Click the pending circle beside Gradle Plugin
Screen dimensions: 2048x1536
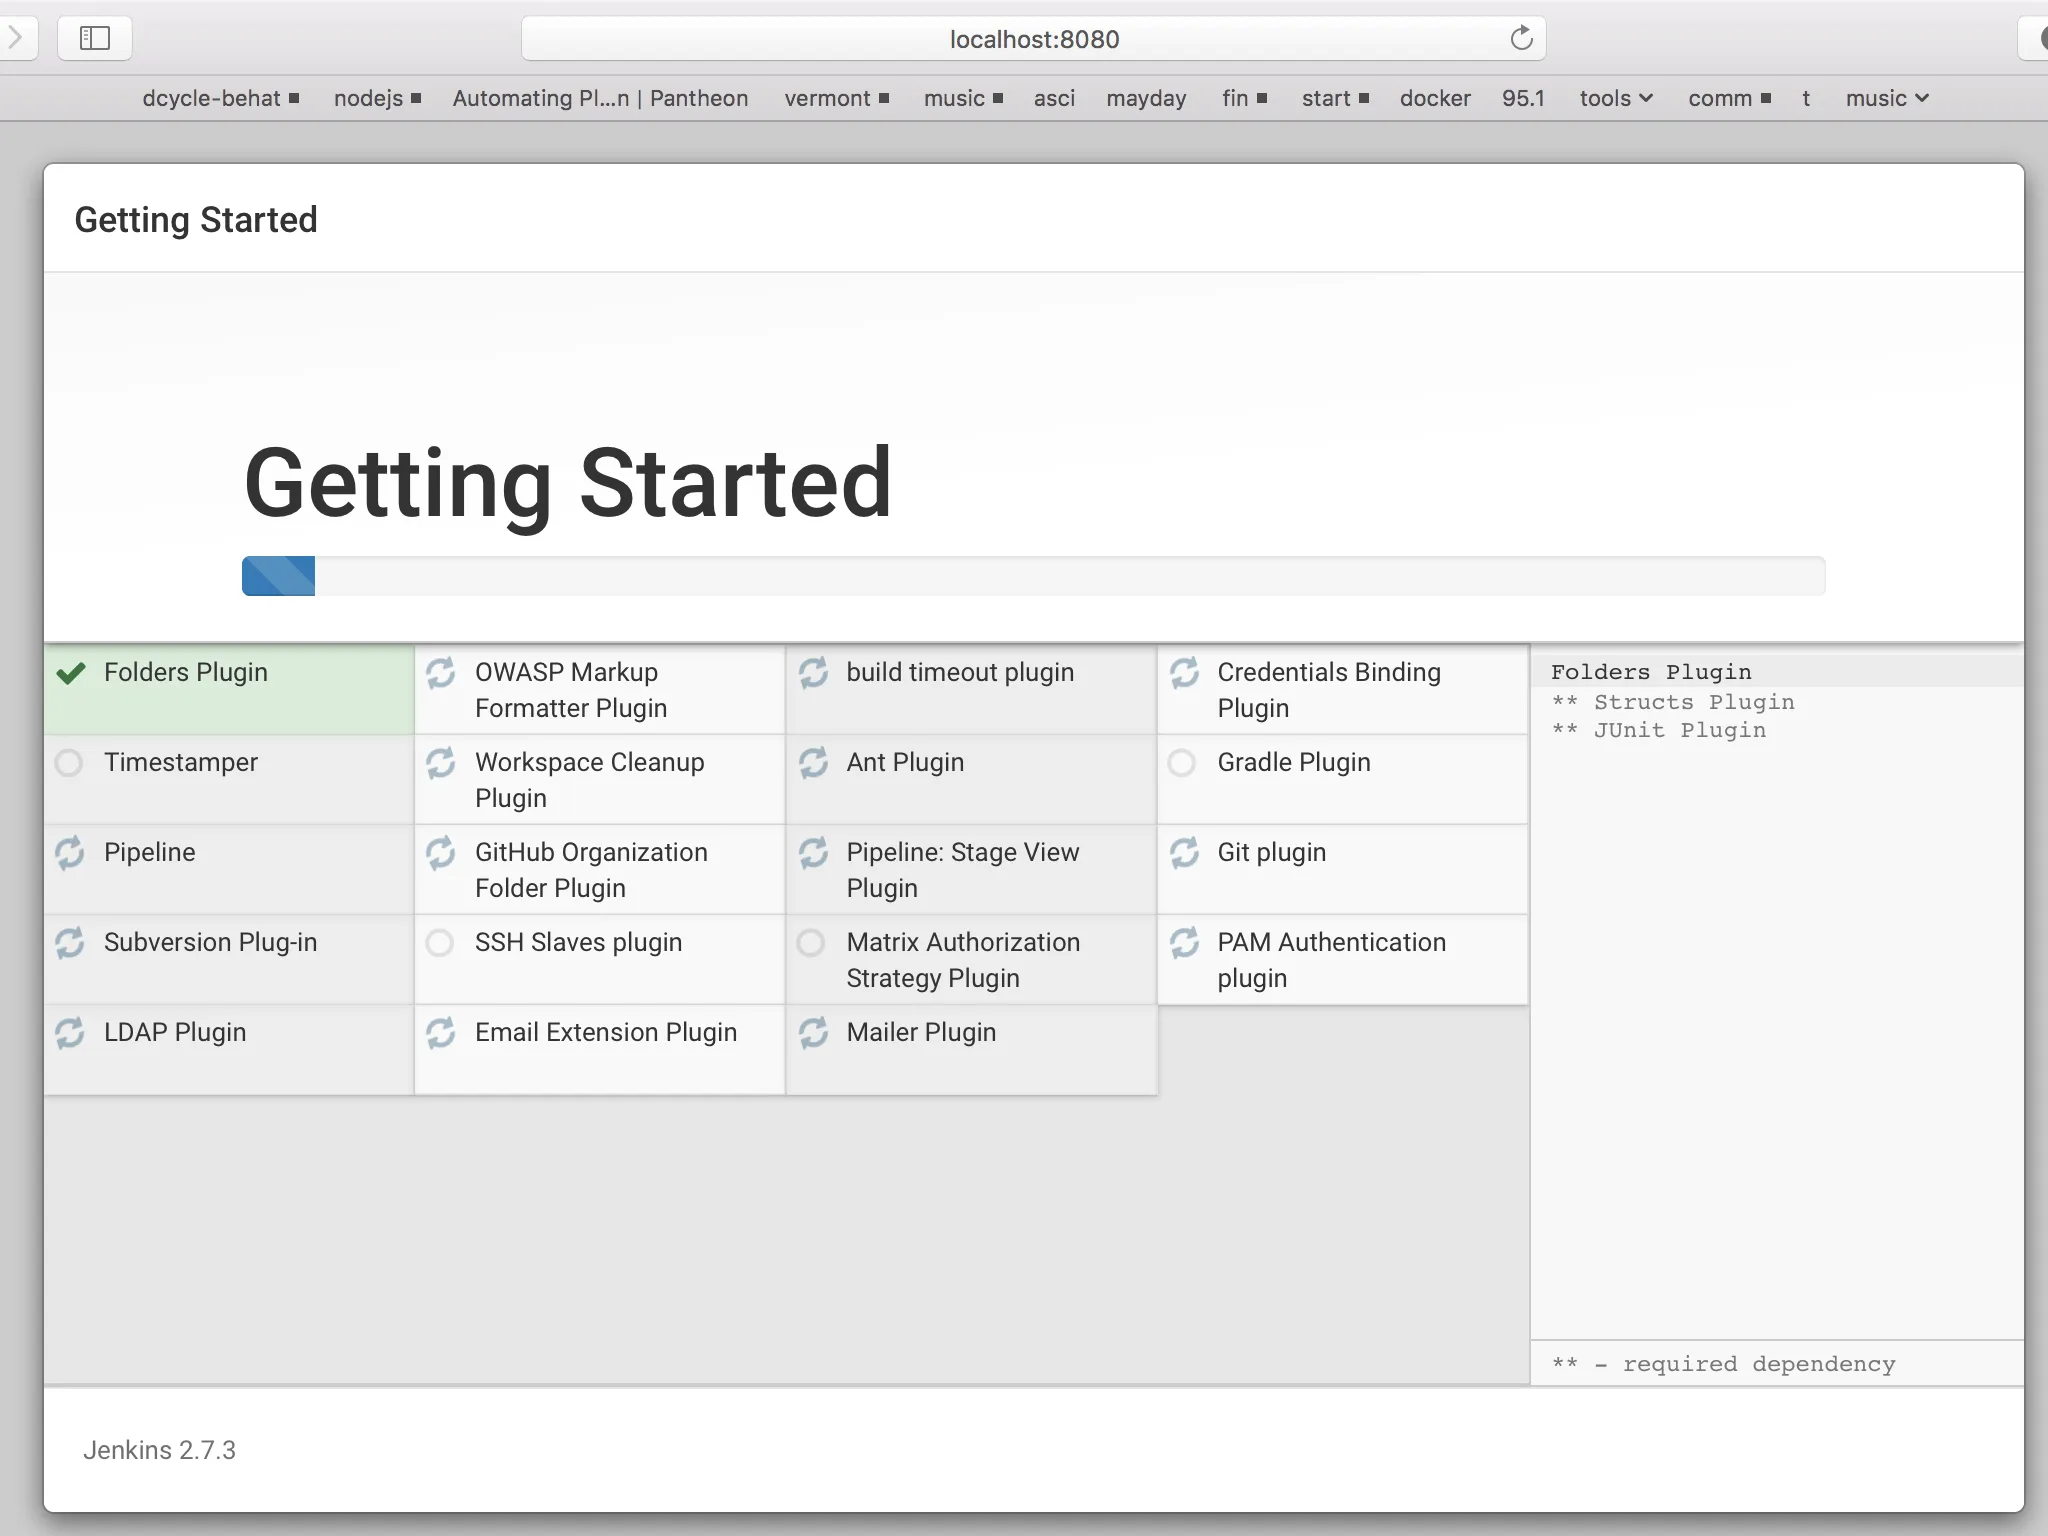[x=1182, y=763]
